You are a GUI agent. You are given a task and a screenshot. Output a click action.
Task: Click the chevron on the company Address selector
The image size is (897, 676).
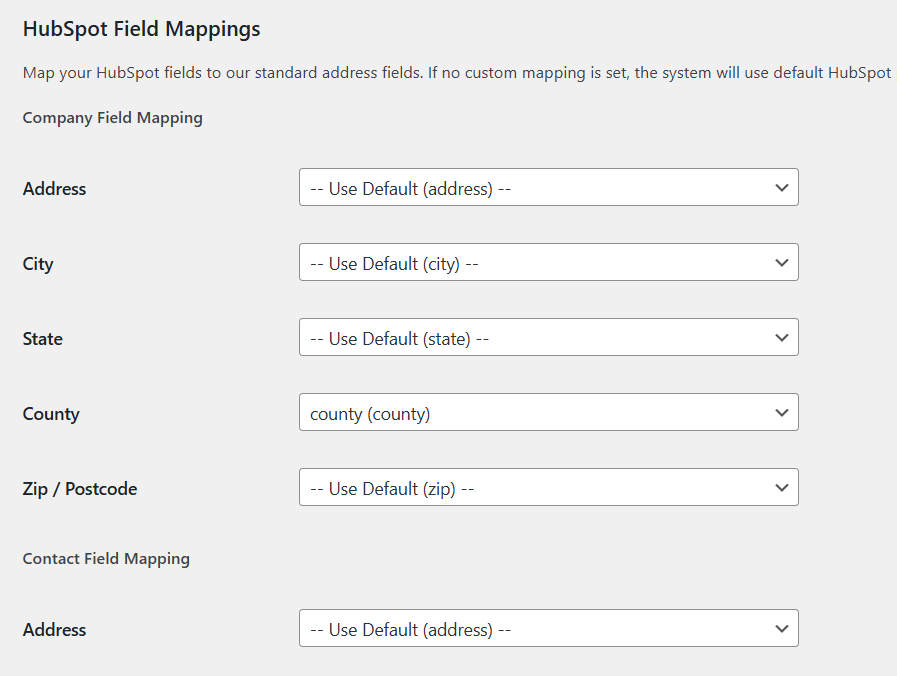point(783,187)
